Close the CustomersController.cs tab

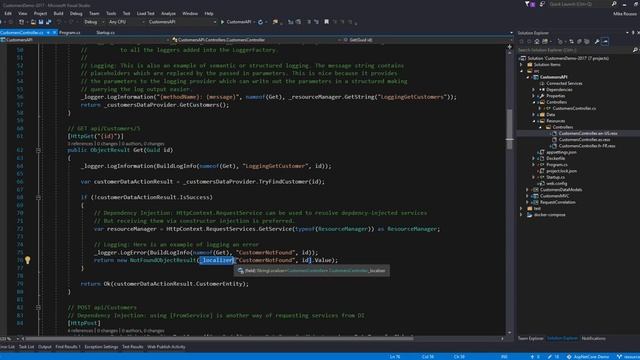point(54,32)
